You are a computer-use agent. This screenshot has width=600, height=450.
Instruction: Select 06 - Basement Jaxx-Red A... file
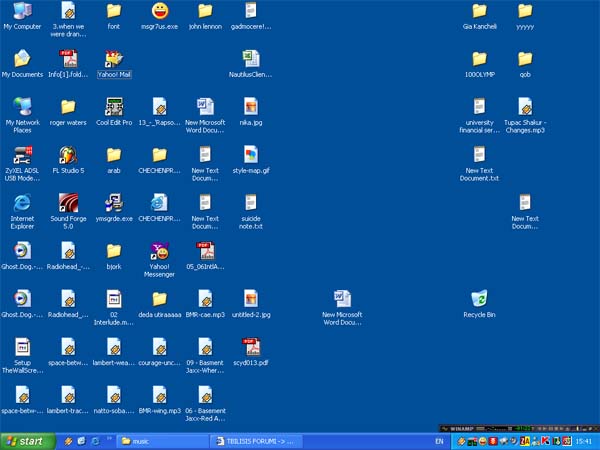point(205,404)
